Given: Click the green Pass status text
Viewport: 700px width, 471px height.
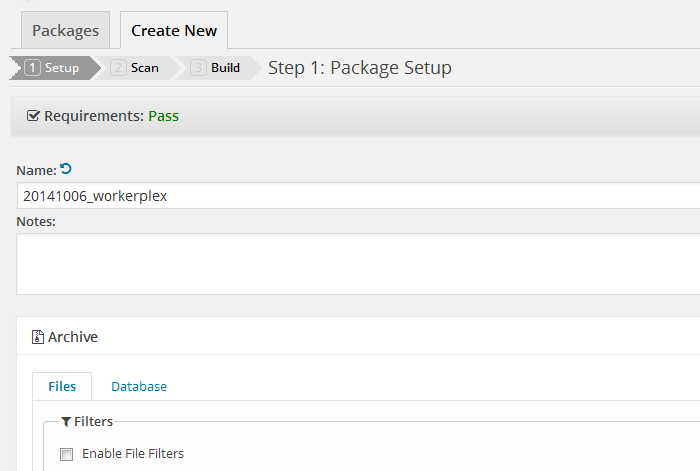Looking at the screenshot, I should [163, 116].
